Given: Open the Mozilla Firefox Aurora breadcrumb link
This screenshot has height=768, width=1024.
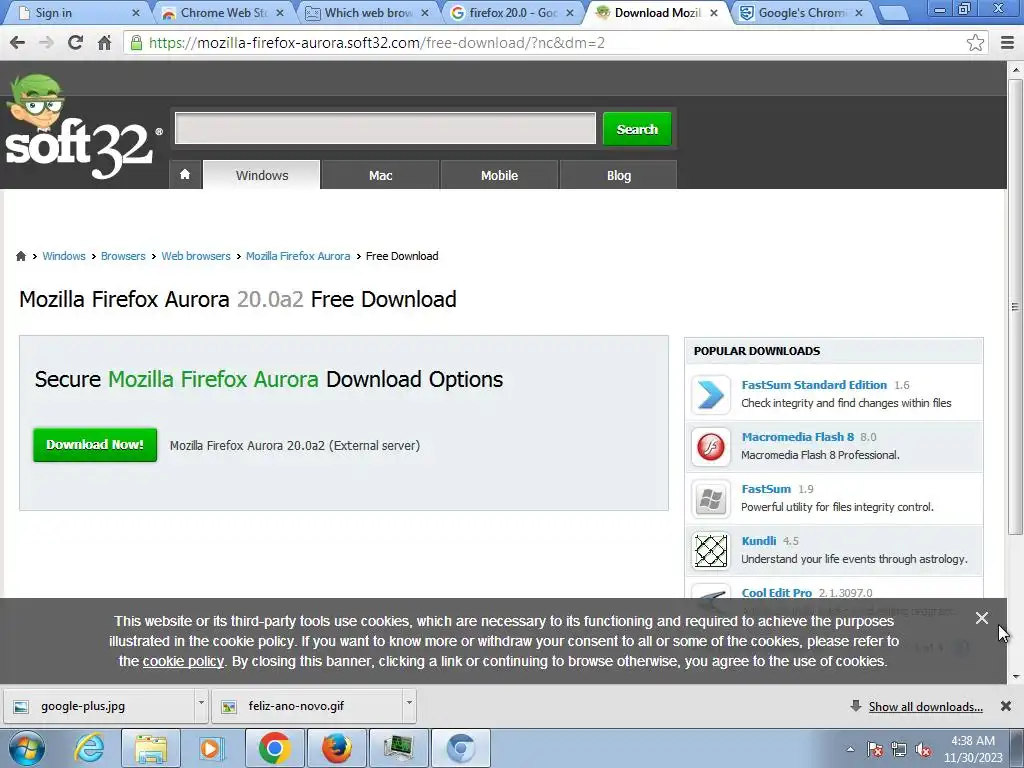Looking at the screenshot, I should [298, 256].
